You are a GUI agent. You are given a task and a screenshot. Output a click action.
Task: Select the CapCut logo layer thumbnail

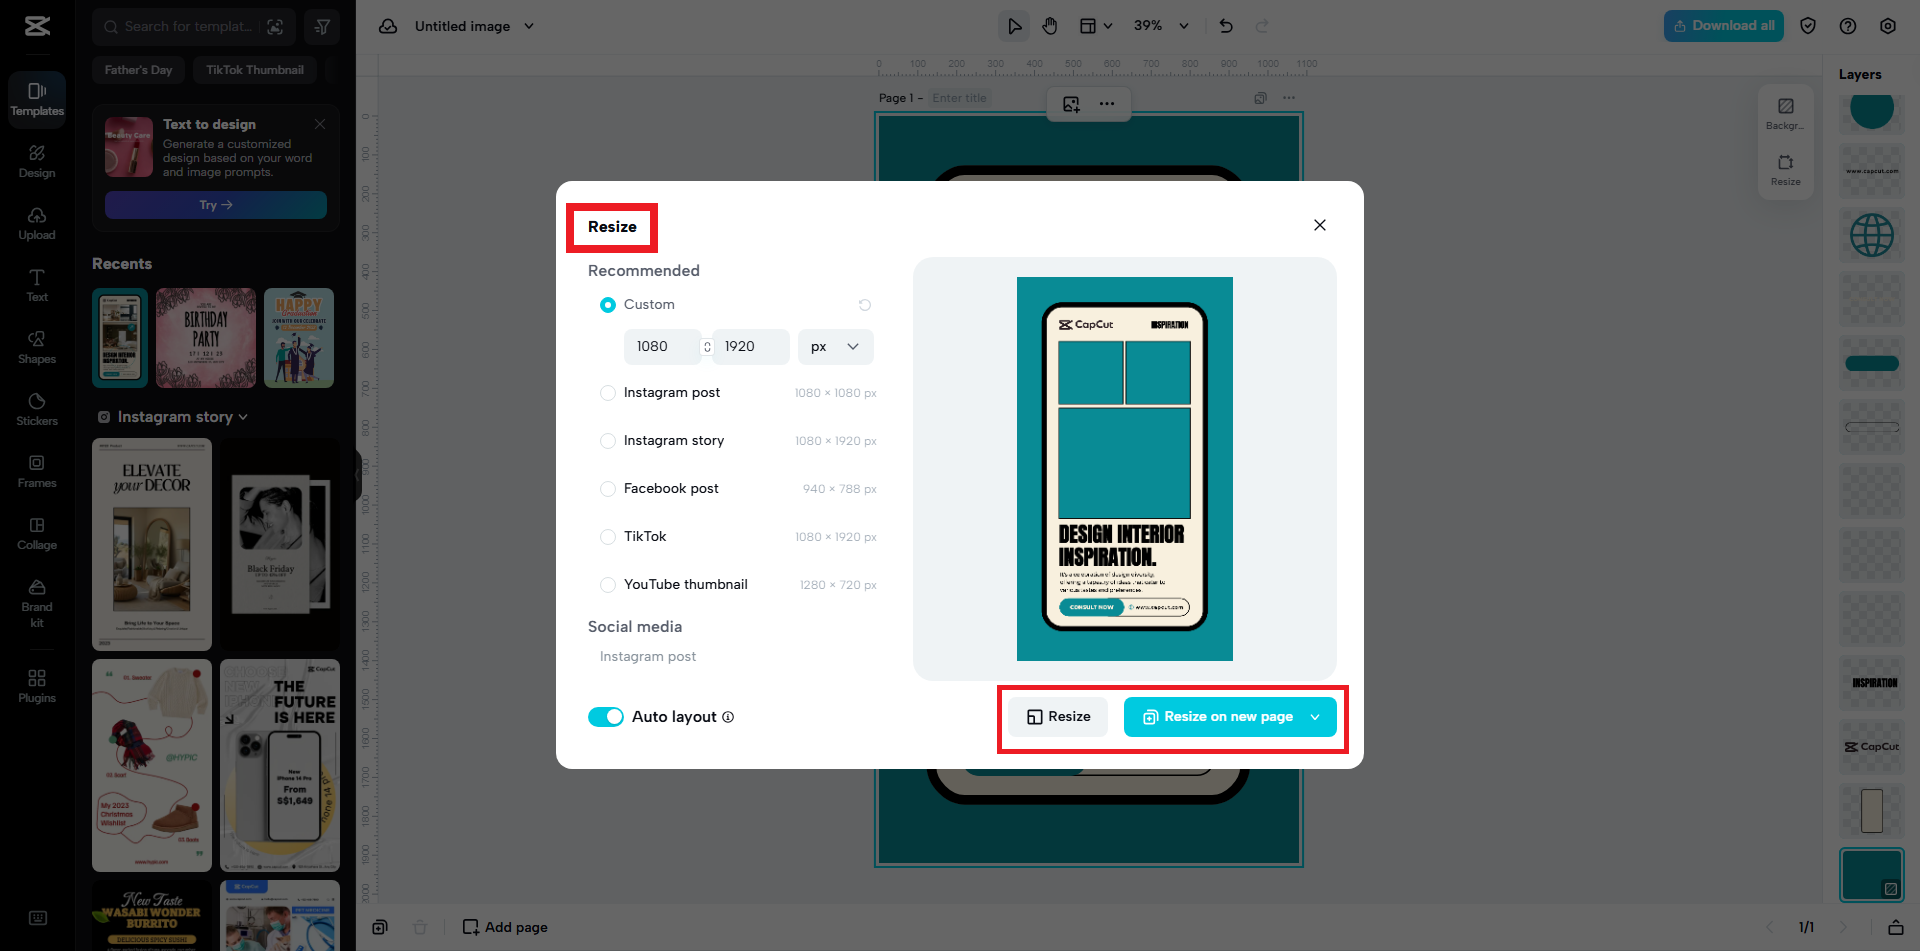point(1872,747)
